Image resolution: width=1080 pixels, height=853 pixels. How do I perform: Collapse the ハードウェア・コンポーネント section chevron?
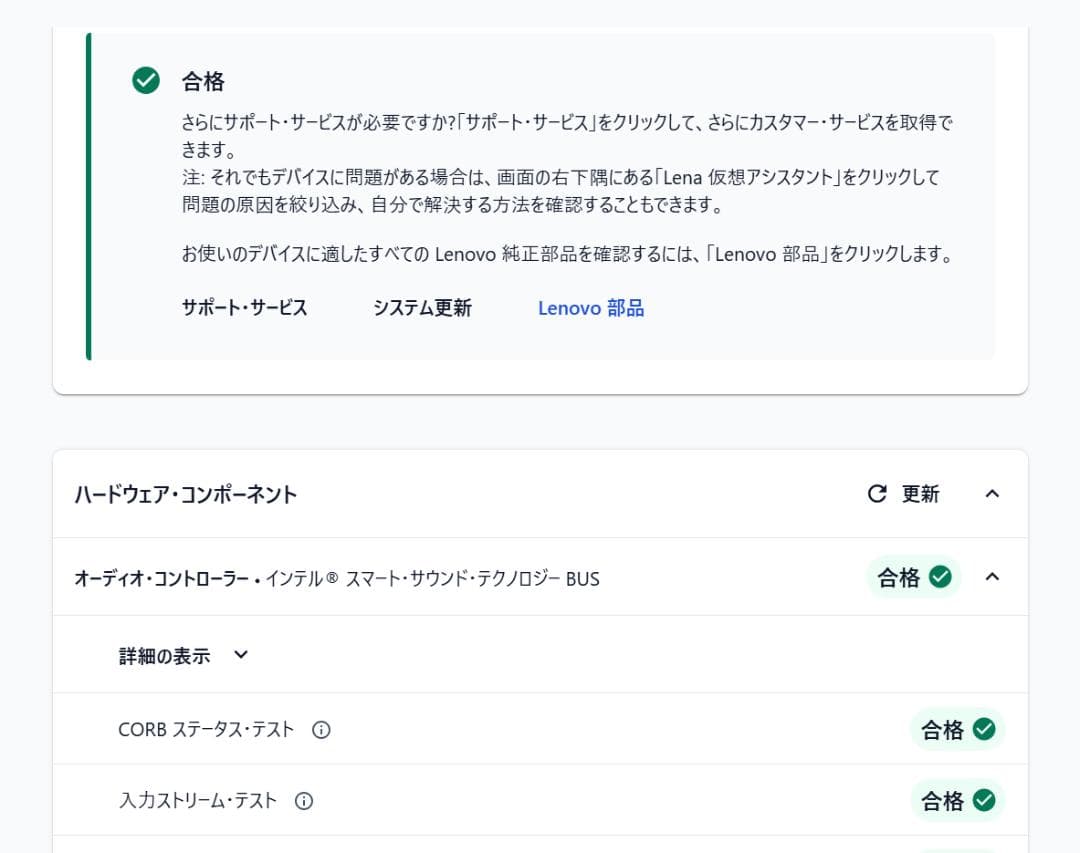click(992, 494)
